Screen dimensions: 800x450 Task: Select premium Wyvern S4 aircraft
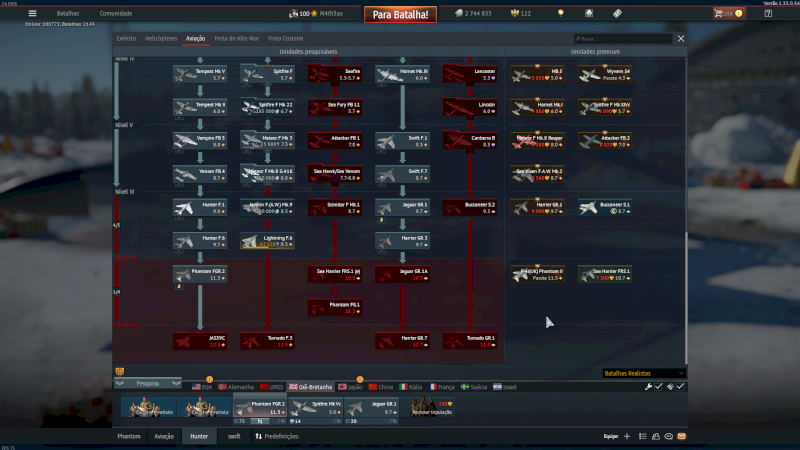pos(606,74)
